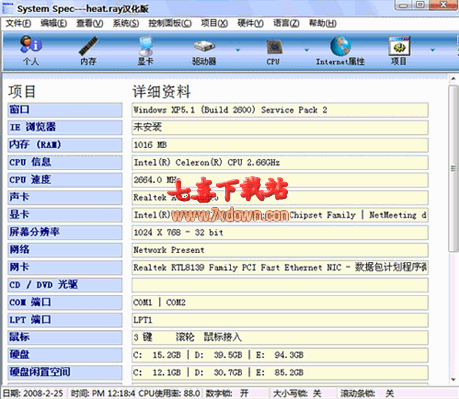Click the vertical scrollbar down arrow
This screenshot has width=459, height=399.
(453, 379)
